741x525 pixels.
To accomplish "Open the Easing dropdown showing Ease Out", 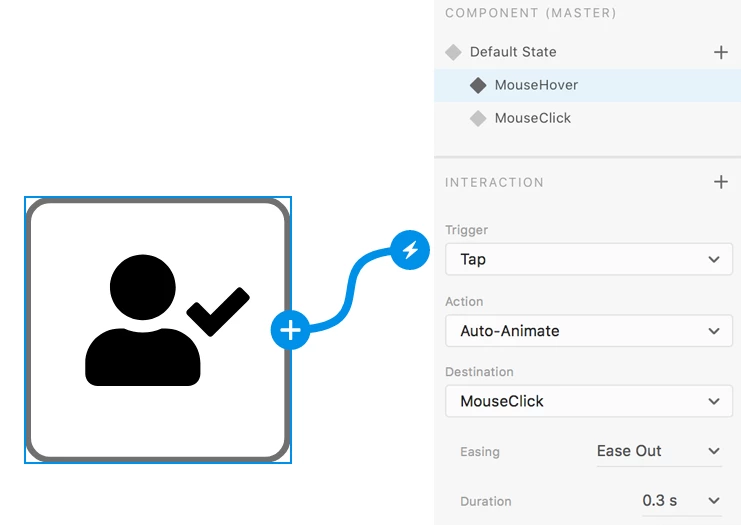I will tap(659, 451).
